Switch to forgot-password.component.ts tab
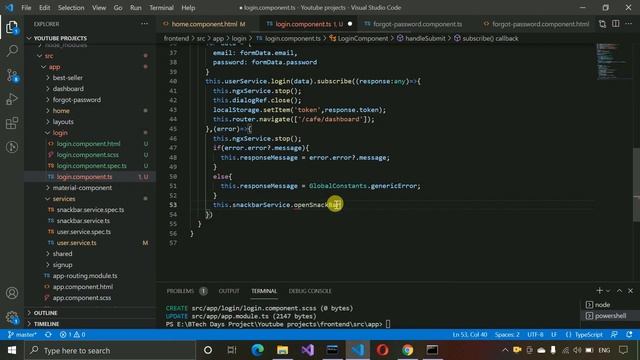Screen dimensions: 640x360 pos(417,24)
